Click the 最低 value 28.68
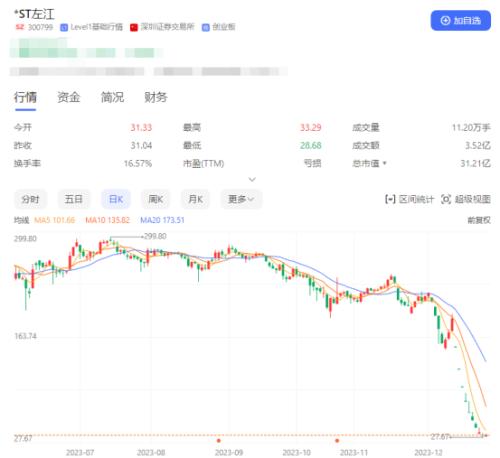 (311, 146)
